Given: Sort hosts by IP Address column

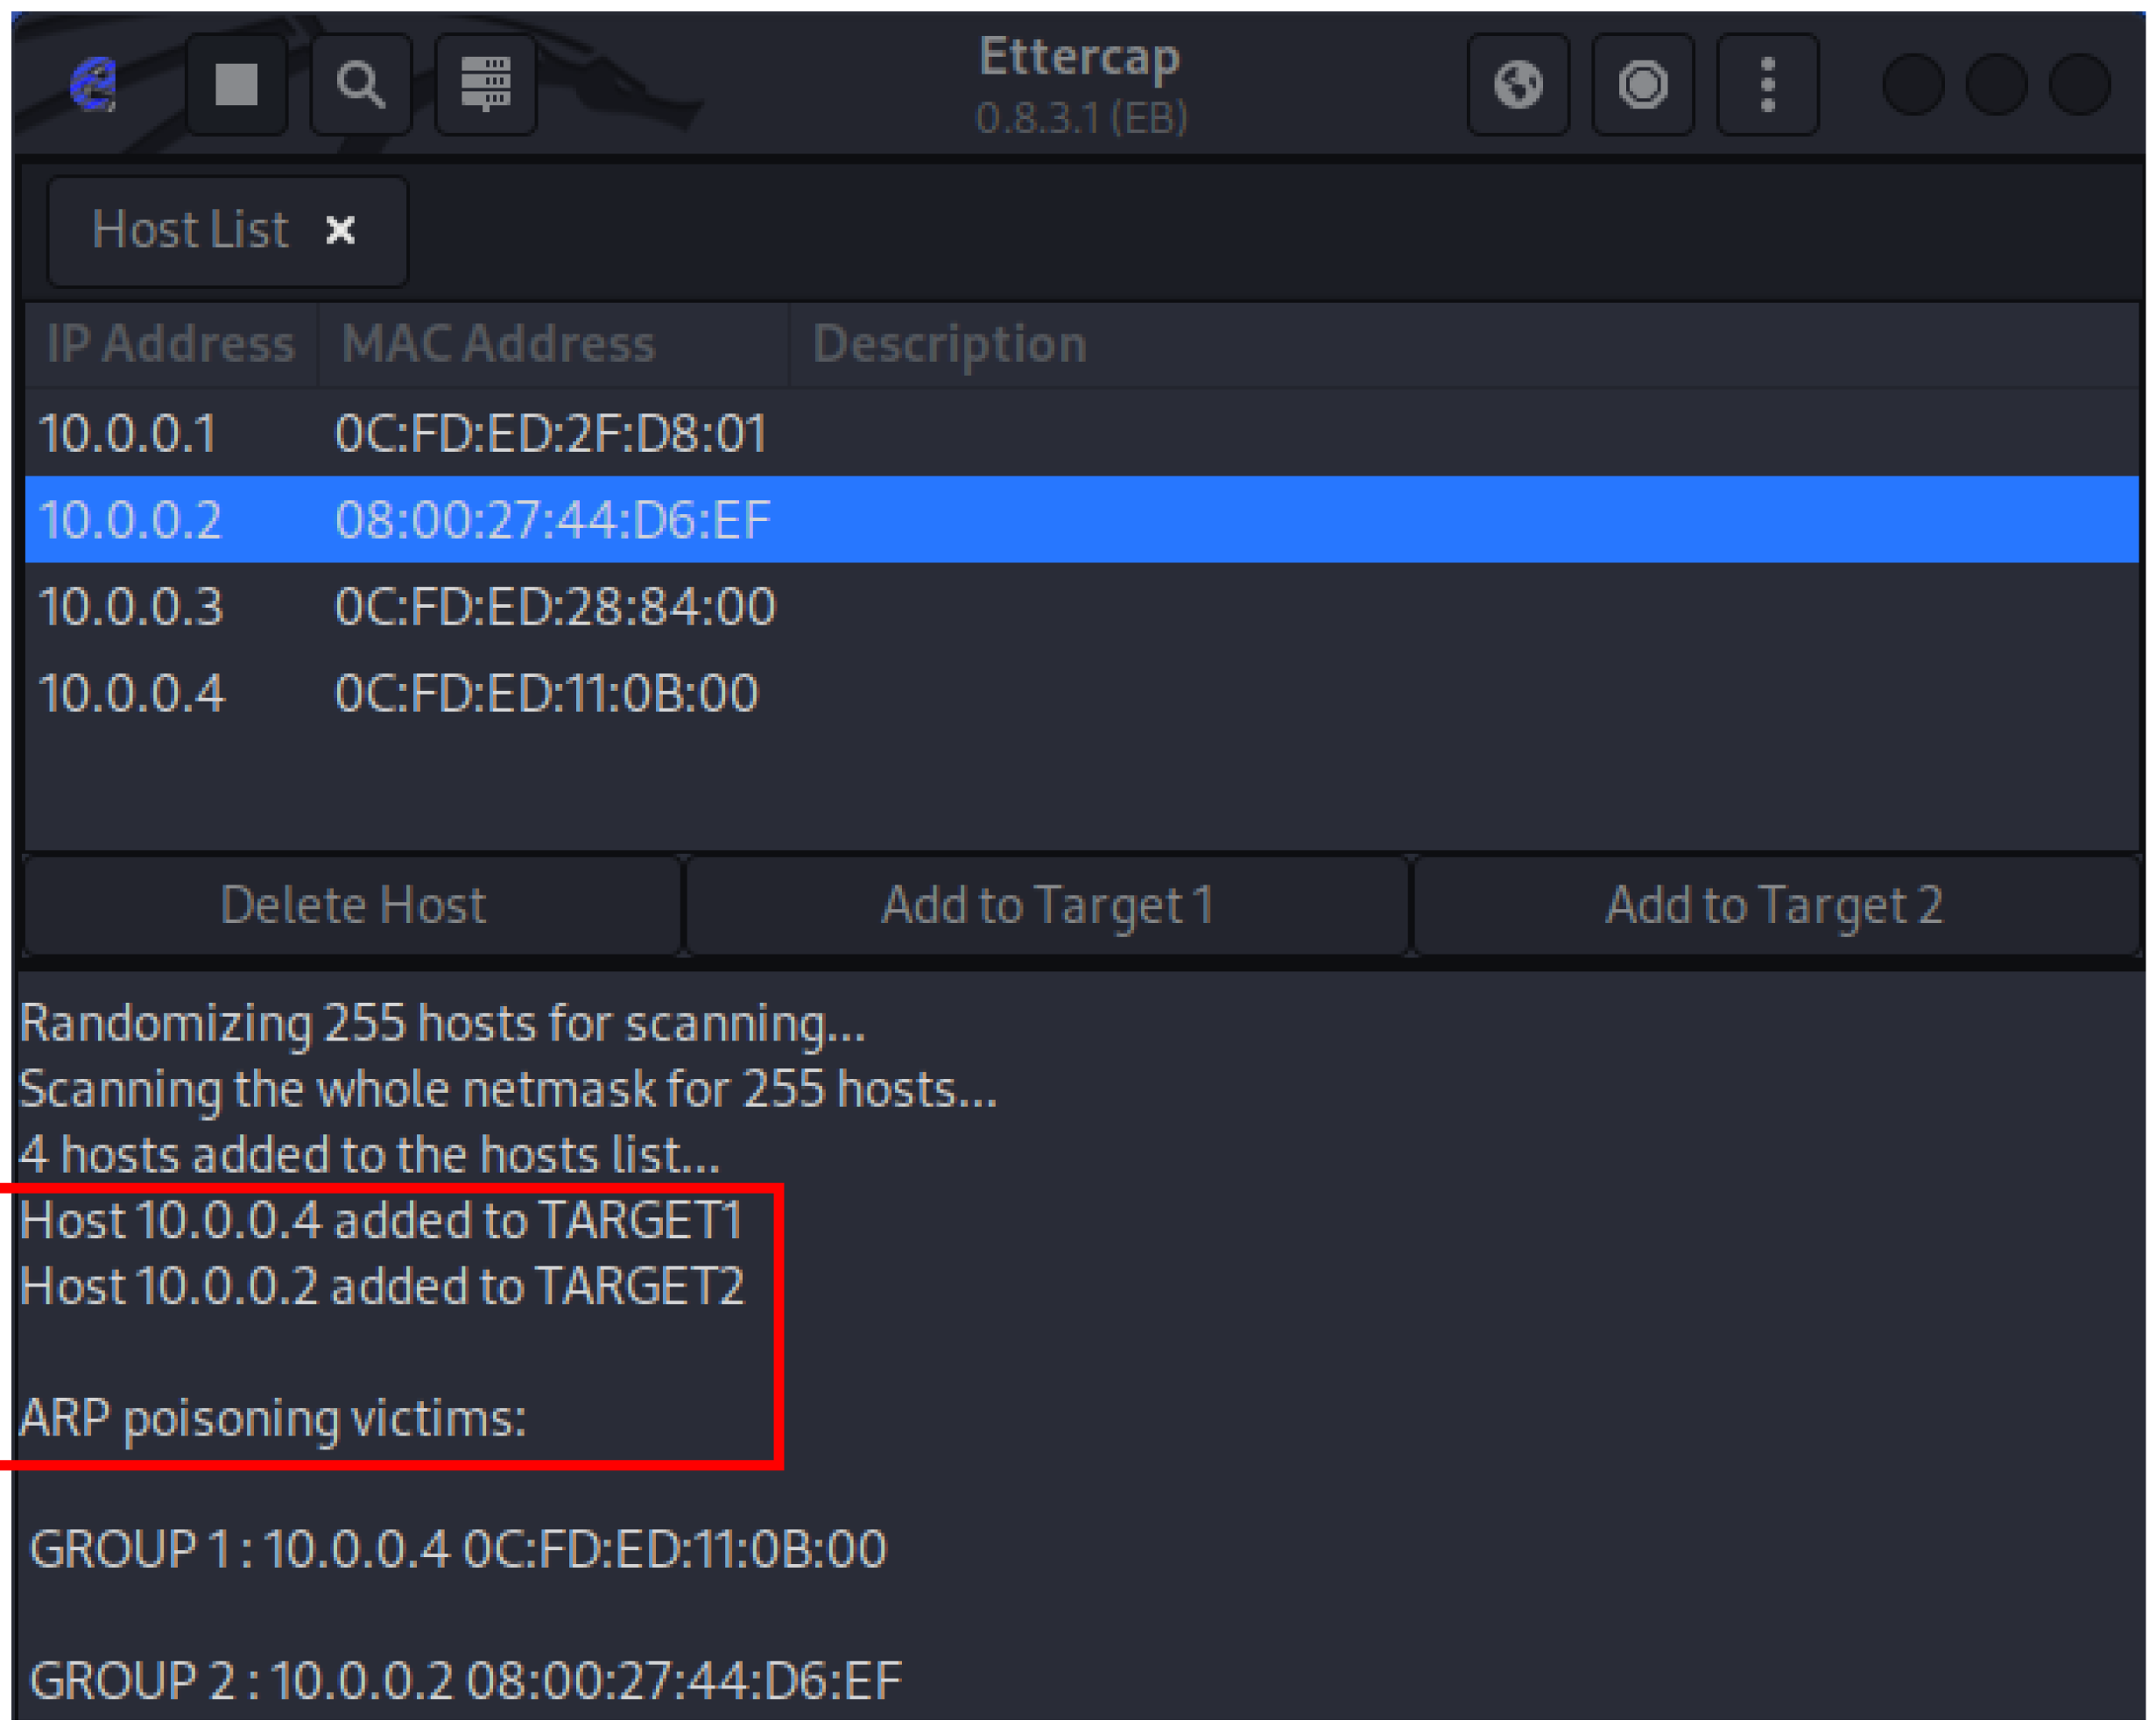Looking at the screenshot, I should click(x=170, y=344).
